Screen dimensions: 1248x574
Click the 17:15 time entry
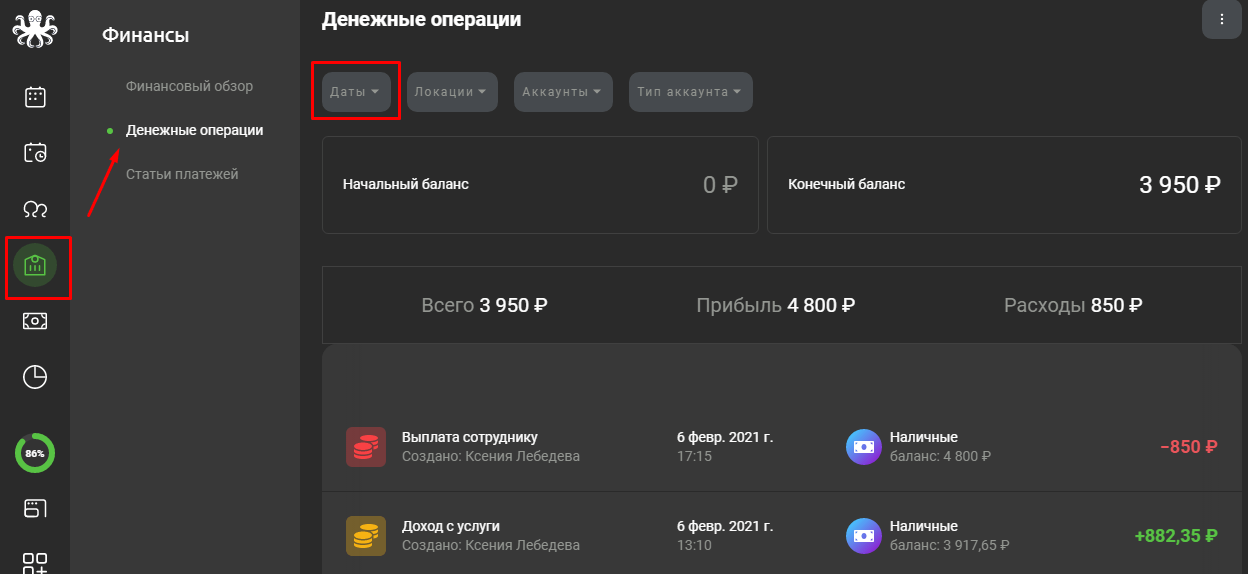coord(694,456)
